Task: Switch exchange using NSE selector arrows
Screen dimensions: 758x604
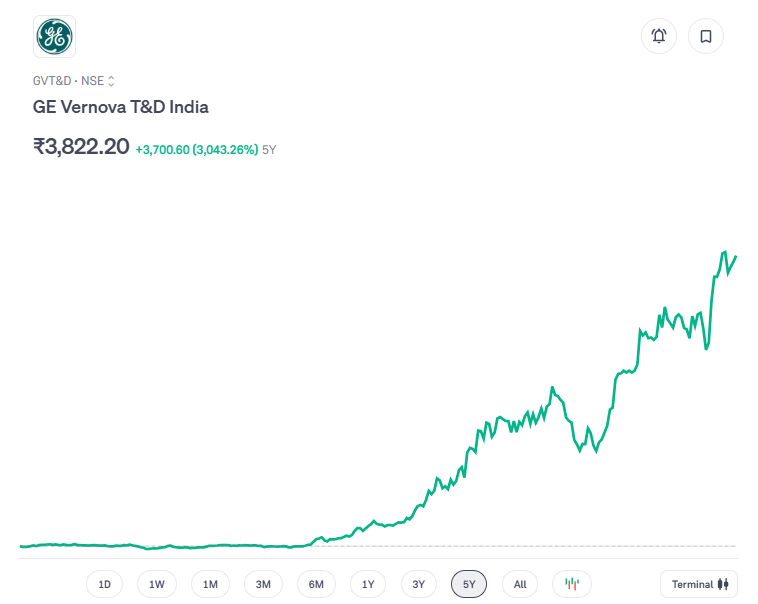Action: tap(111, 81)
